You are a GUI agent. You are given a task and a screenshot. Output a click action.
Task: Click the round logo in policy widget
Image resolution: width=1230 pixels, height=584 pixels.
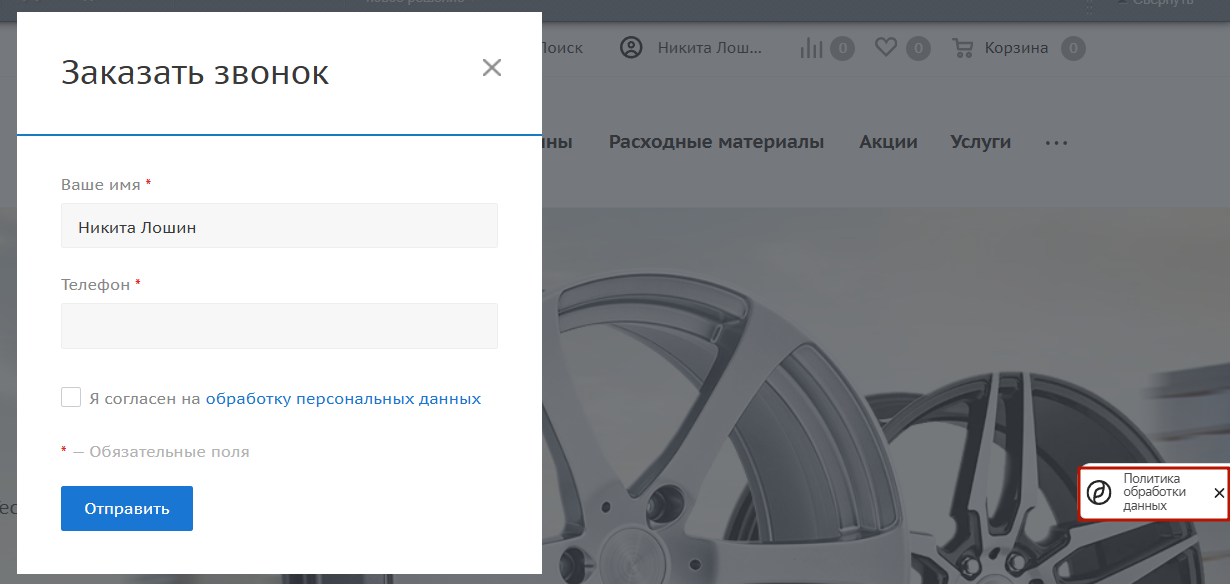tap(1099, 493)
